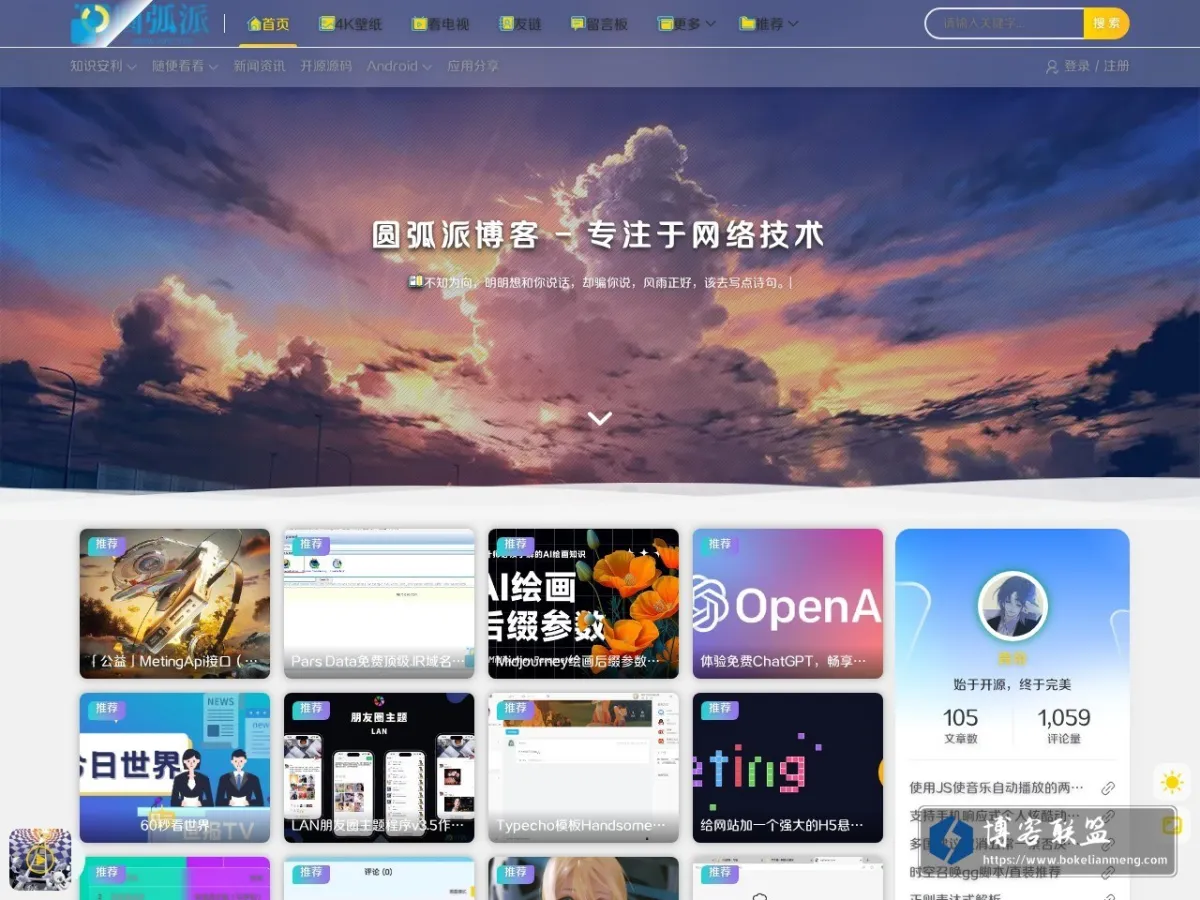Click the 注册 register link
The image size is (1200, 900).
pyautogui.click(x=1116, y=66)
